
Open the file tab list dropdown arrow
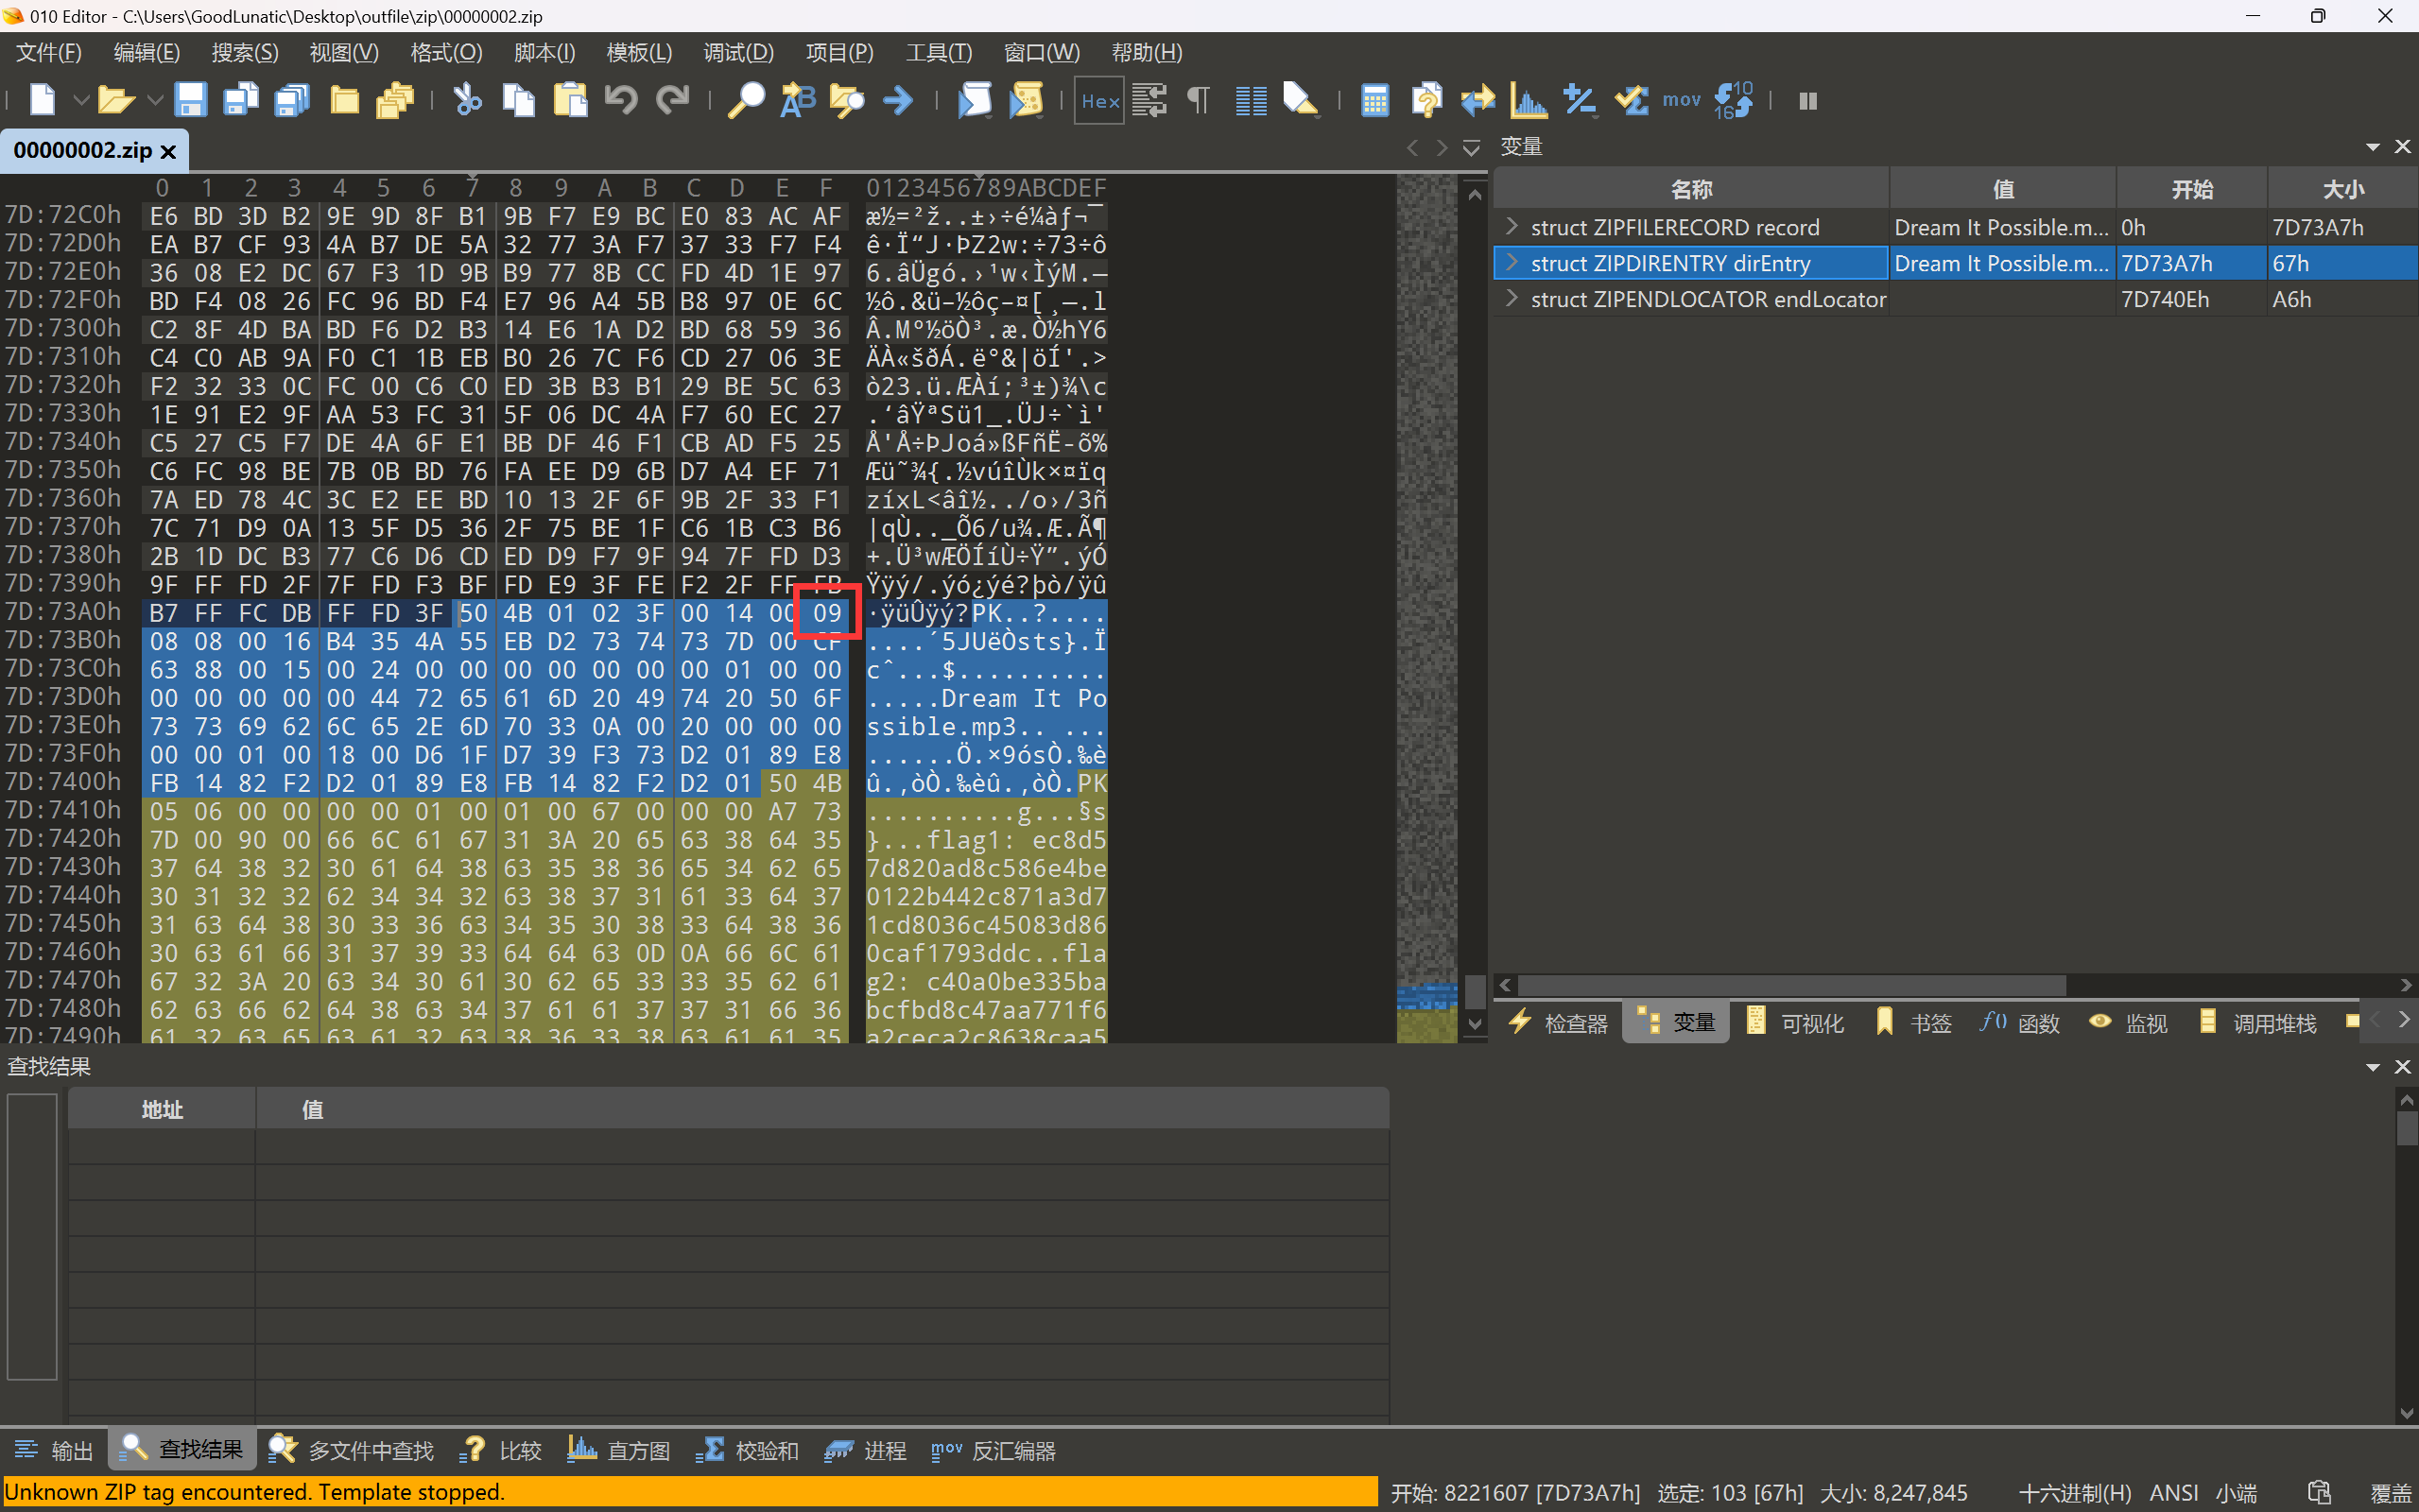[1471, 148]
